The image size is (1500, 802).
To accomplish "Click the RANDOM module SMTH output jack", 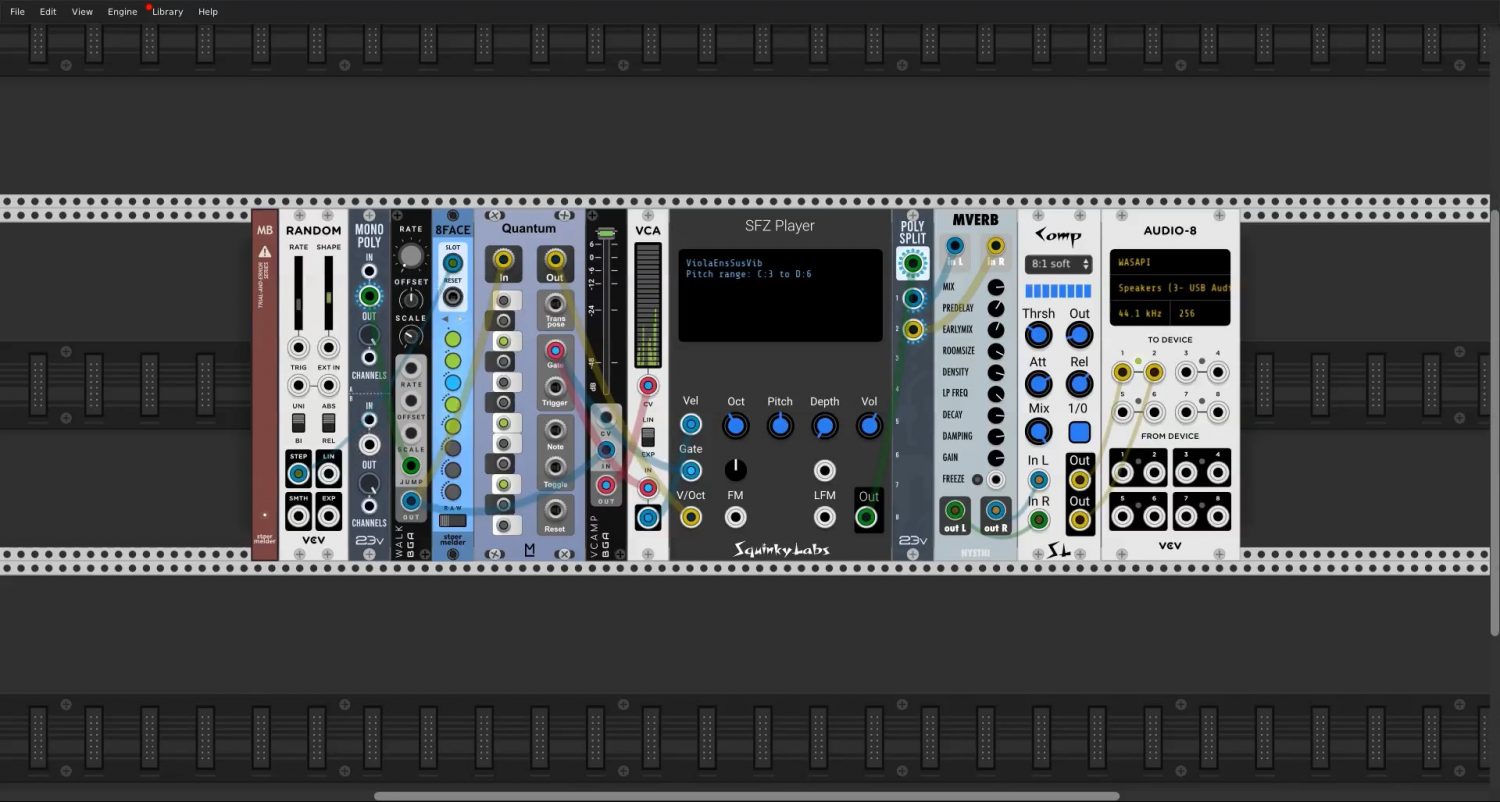I will coord(298,516).
